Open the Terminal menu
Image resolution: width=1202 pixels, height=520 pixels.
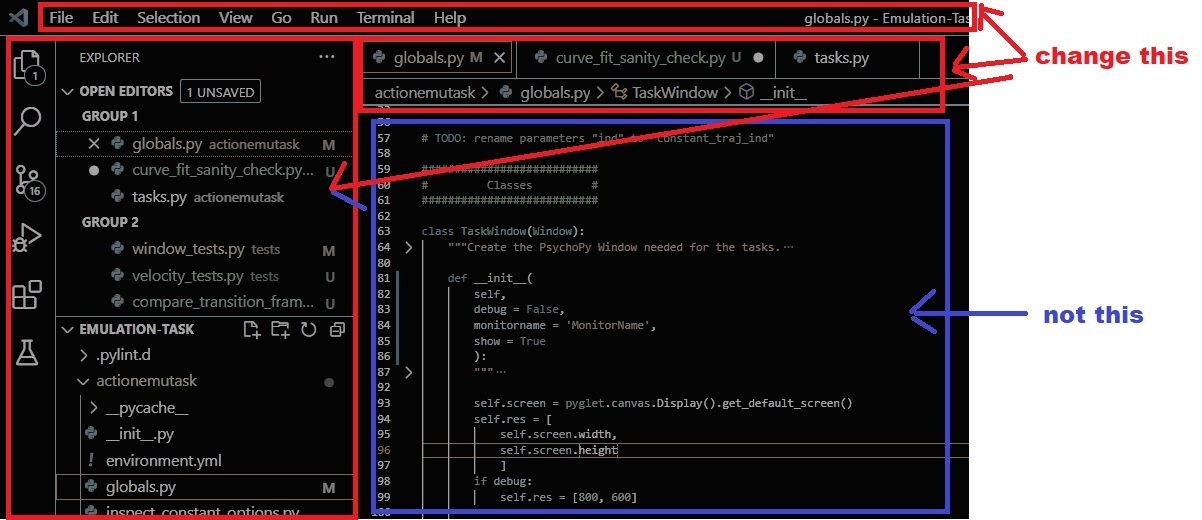click(386, 17)
